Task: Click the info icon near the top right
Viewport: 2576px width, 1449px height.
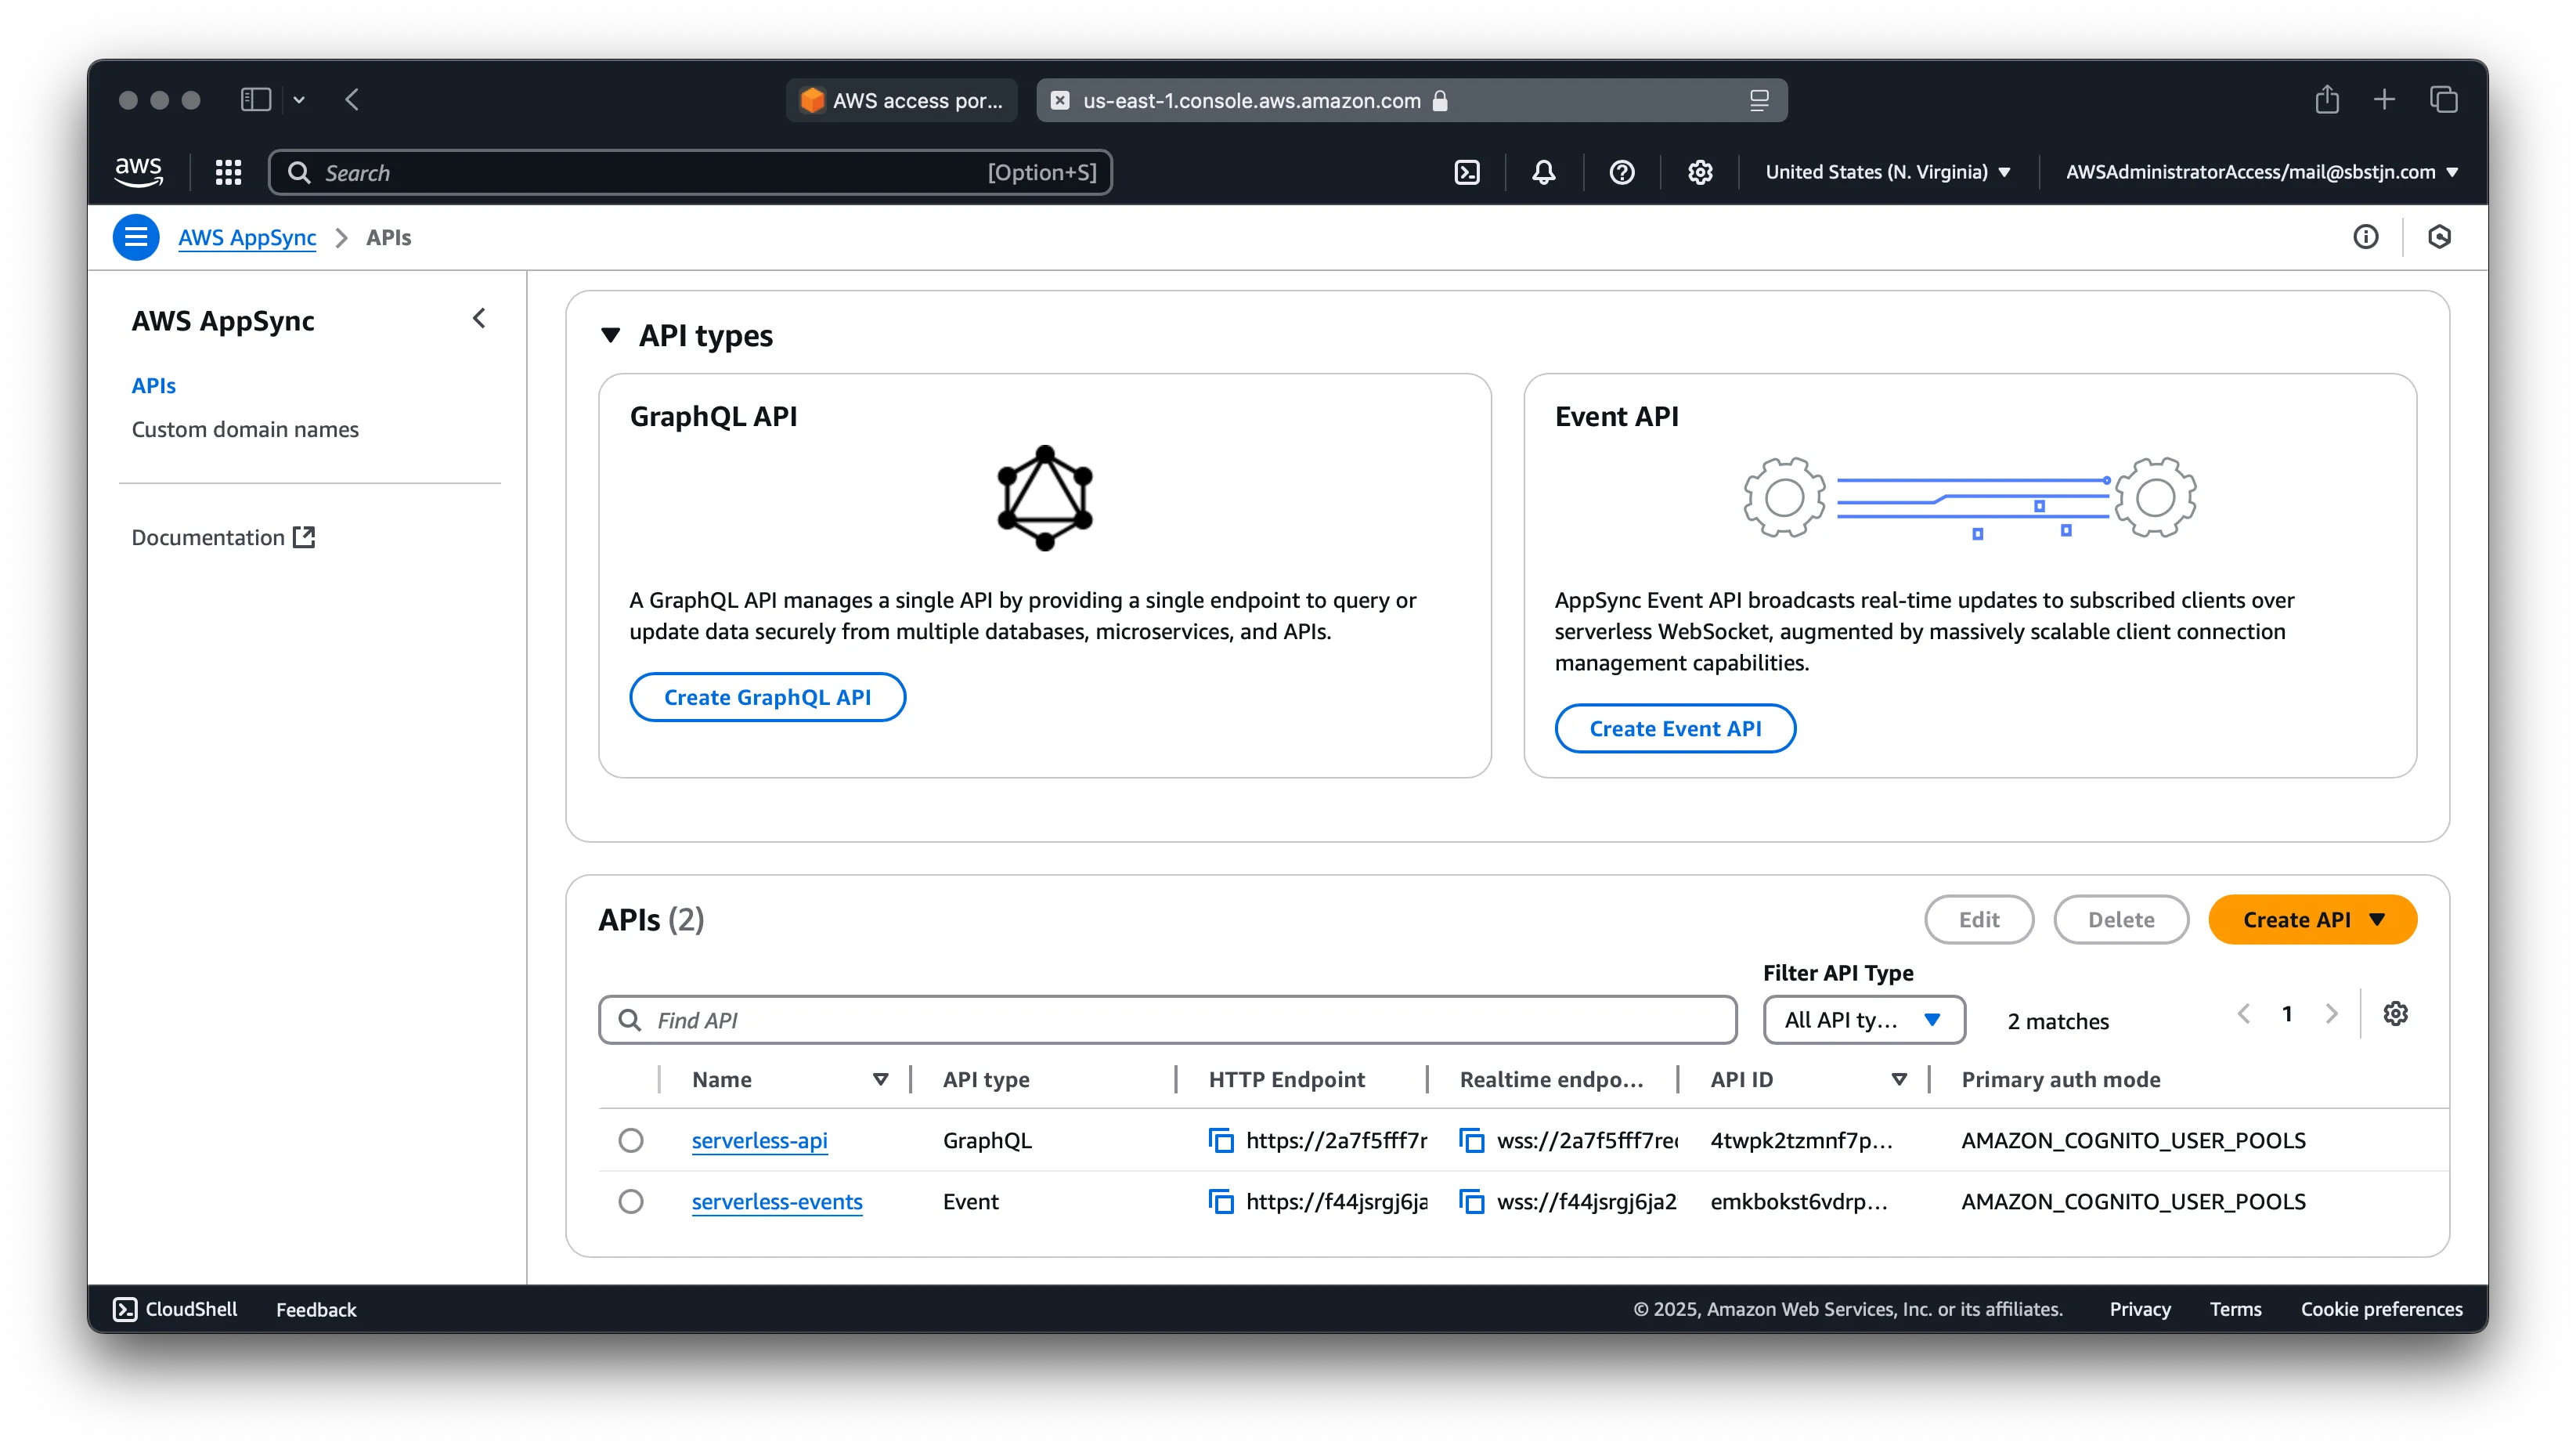Action: pos(2366,237)
